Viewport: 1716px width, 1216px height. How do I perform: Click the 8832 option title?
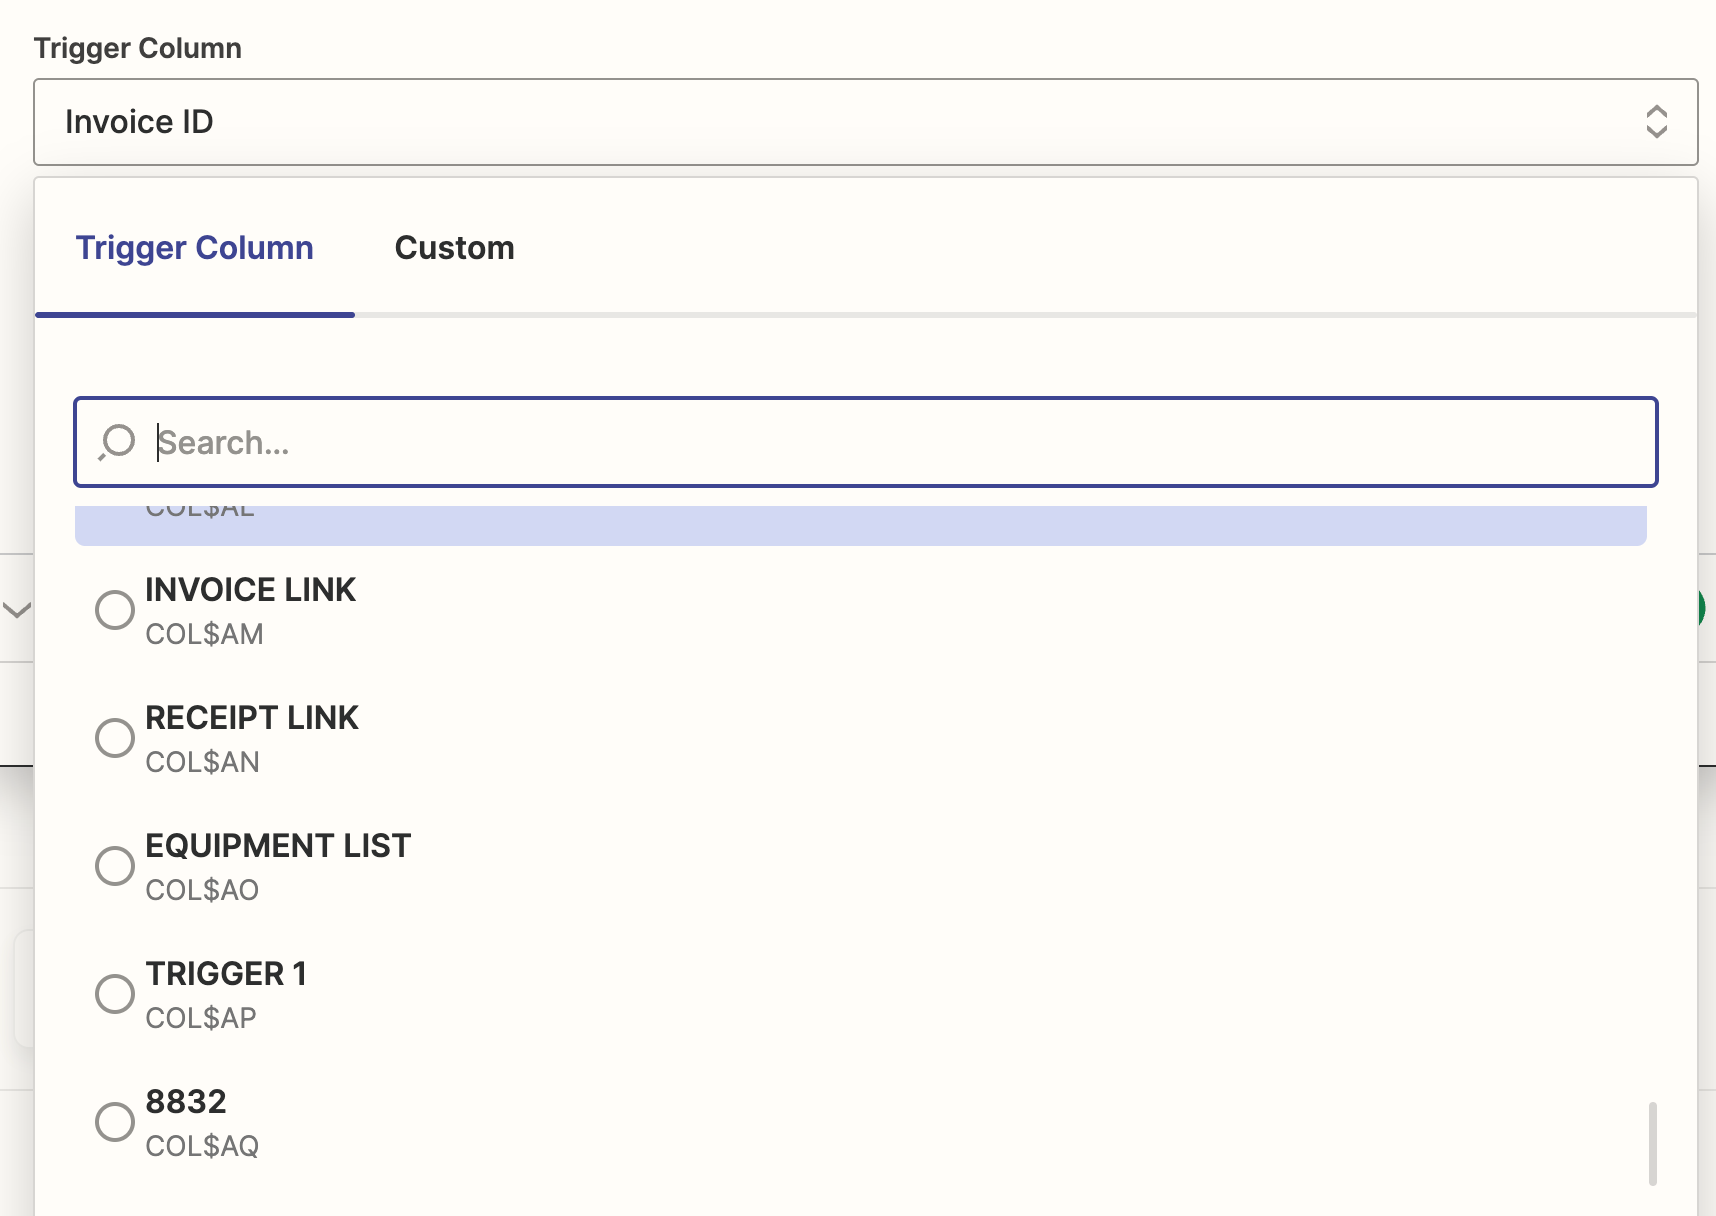pos(186,1102)
